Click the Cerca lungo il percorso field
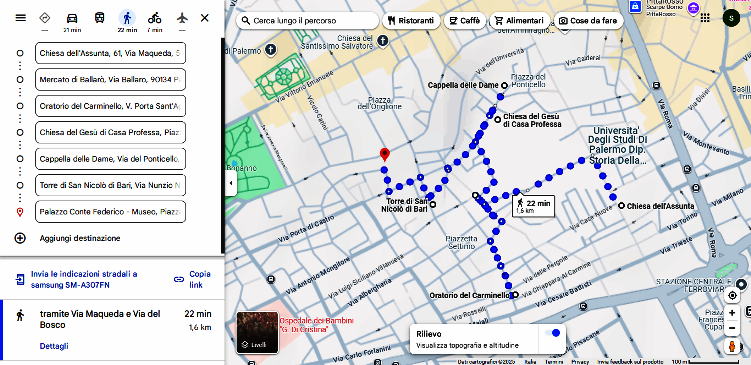The width and height of the screenshot is (751, 365). (x=307, y=21)
